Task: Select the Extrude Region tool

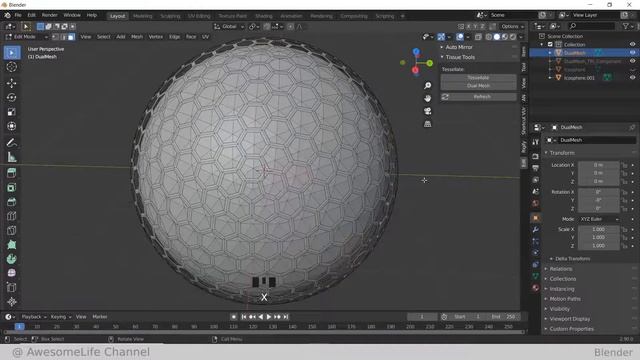Action: [x=12, y=173]
